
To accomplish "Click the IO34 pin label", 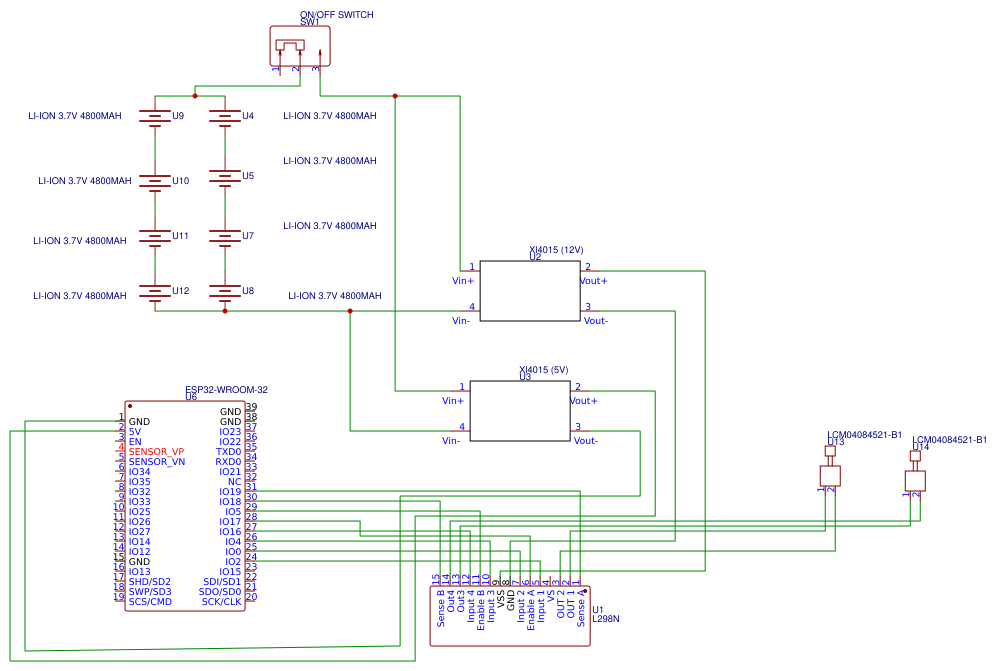I will coord(139,472).
